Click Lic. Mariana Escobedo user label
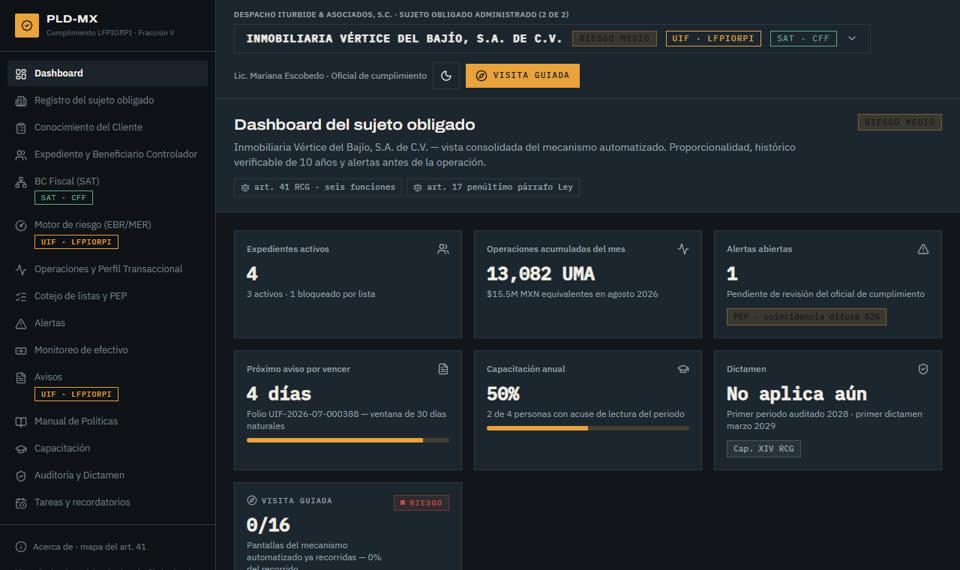 (x=330, y=76)
